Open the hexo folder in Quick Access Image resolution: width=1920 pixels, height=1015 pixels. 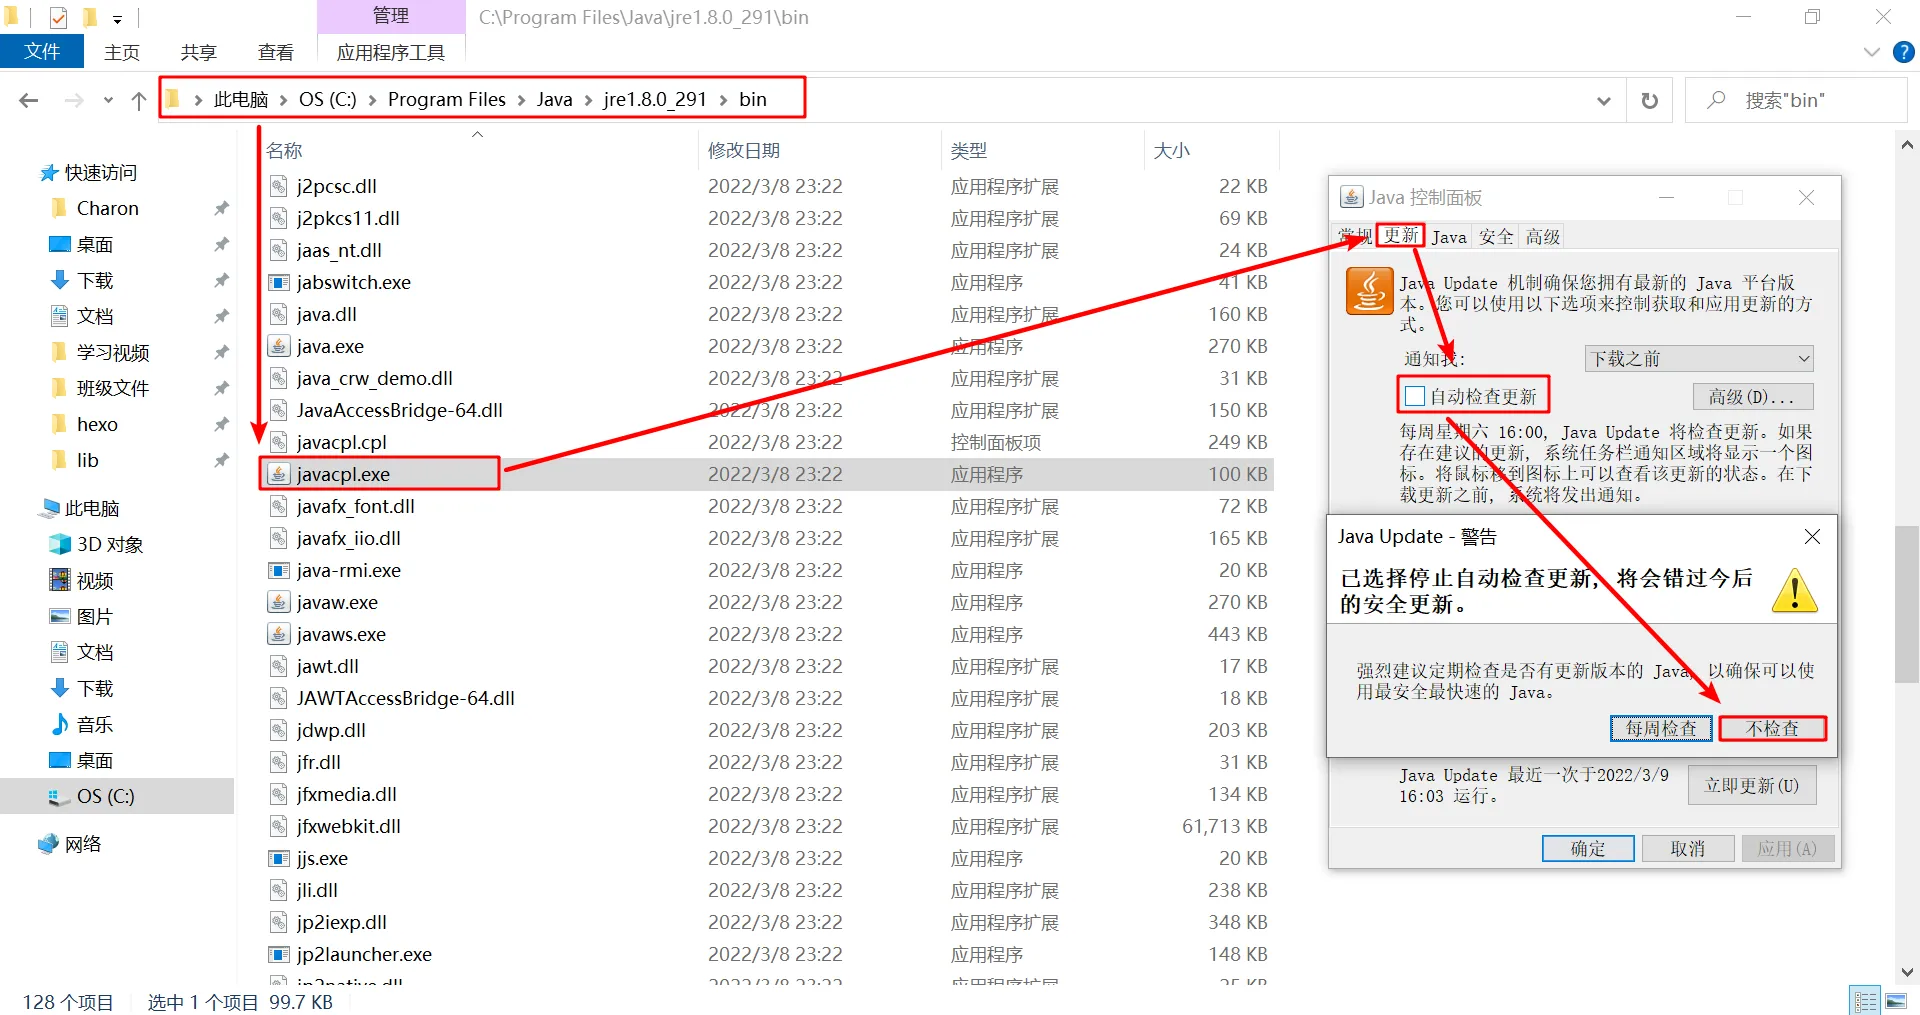pyautogui.click(x=97, y=424)
